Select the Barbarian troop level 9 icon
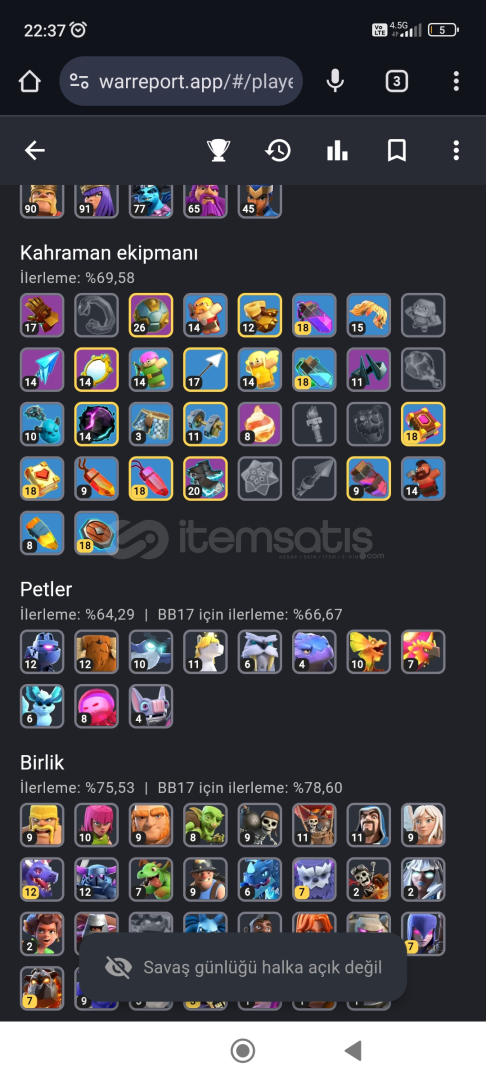 (x=42, y=824)
